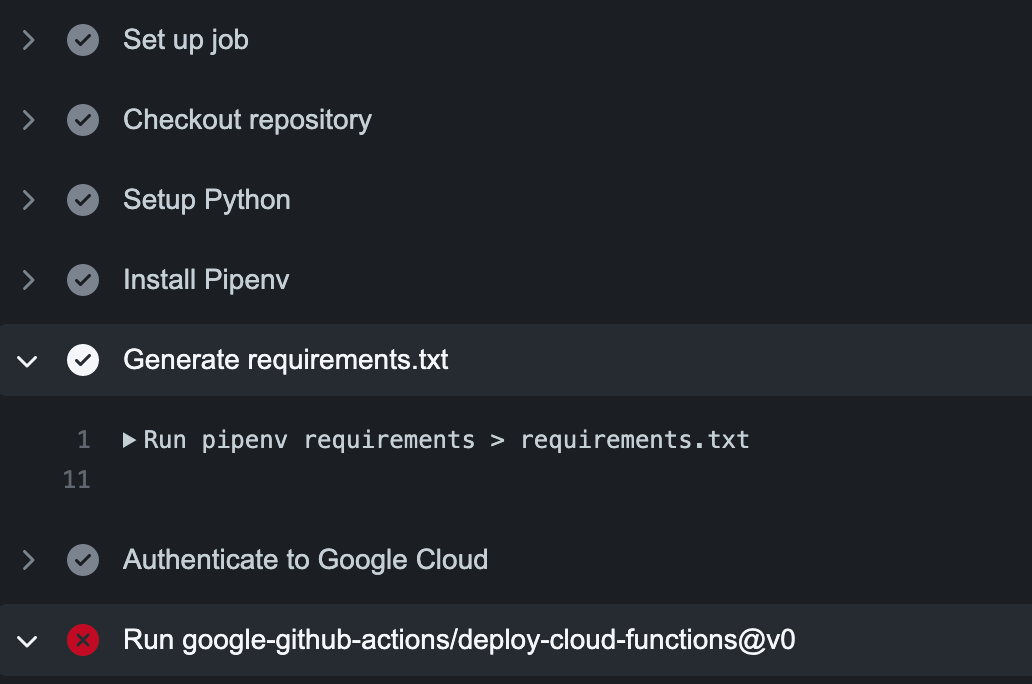Expand the Run pipenv requirements disclosure triangle
This screenshot has width=1032, height=684.
[129, 439]
